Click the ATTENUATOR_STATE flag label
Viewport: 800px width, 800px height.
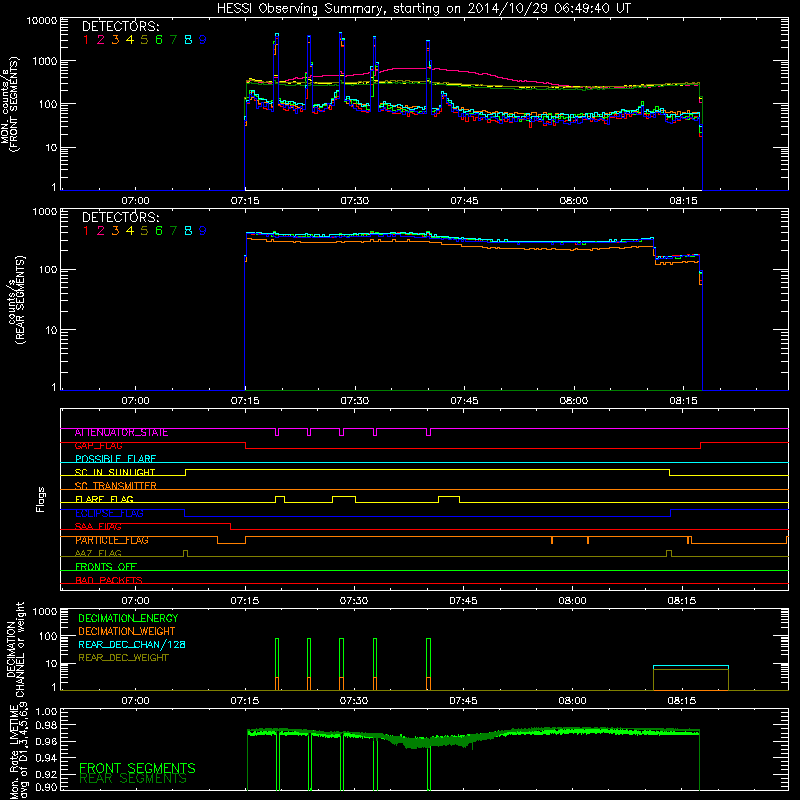(121, 433)
